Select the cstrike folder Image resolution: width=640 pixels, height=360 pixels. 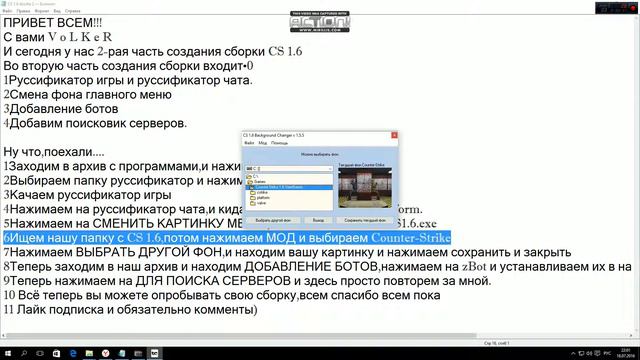click(262, 192)
